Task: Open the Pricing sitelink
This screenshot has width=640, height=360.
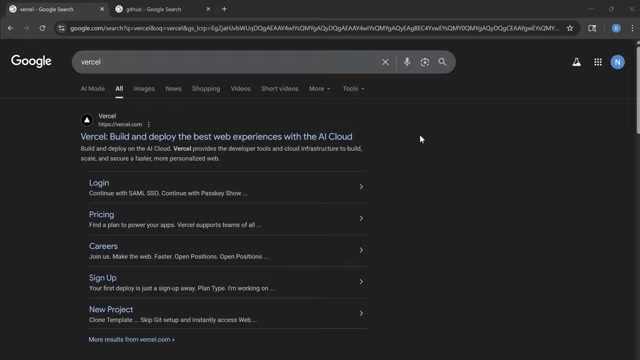Action: (102, 214)
